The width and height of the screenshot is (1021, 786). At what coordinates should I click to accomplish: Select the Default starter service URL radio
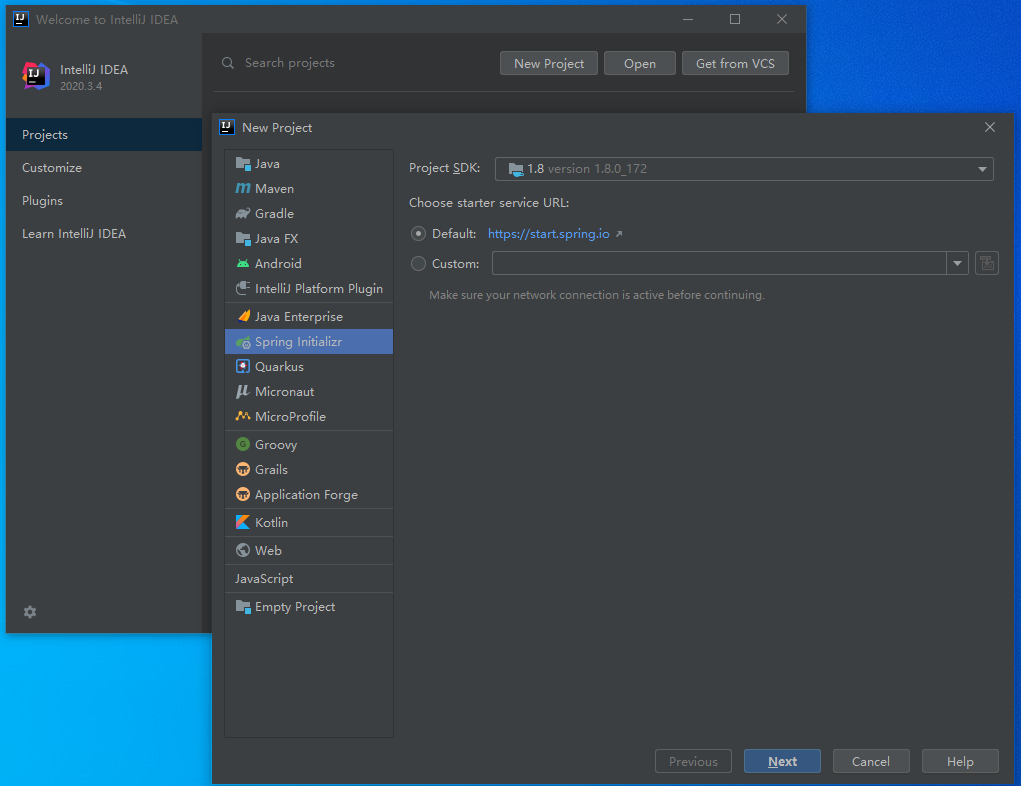coord(418,233)
